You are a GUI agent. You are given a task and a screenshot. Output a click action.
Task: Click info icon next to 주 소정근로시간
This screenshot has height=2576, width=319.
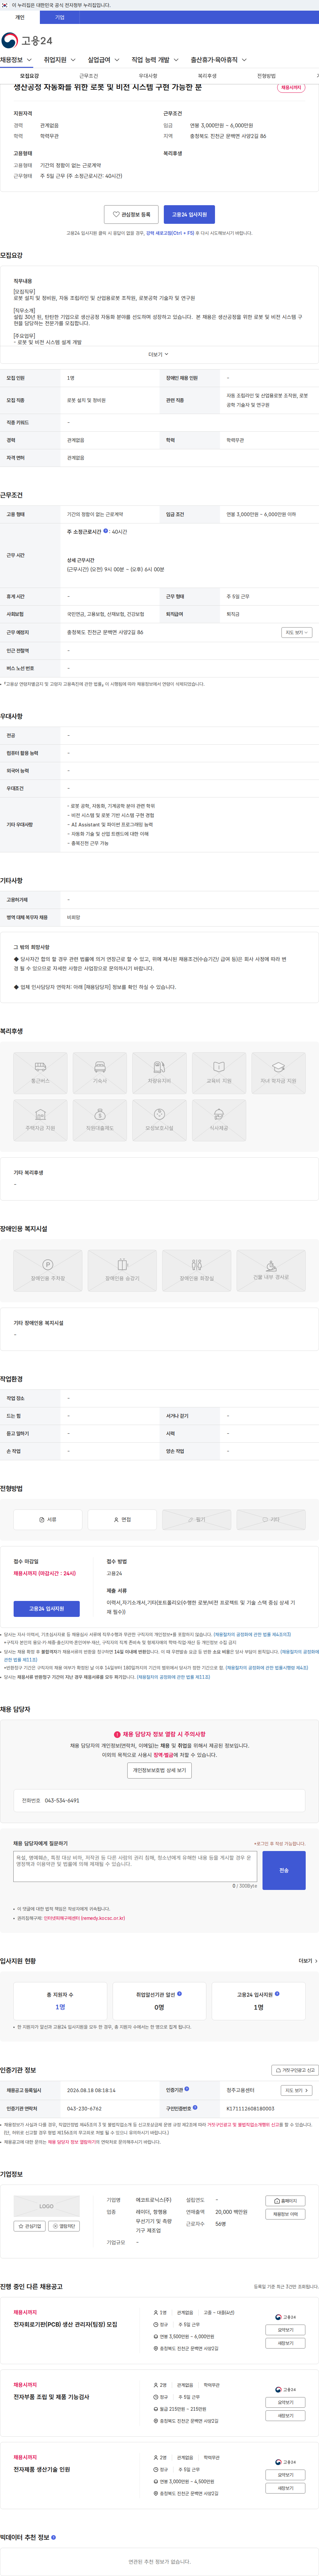click(106, 531)
